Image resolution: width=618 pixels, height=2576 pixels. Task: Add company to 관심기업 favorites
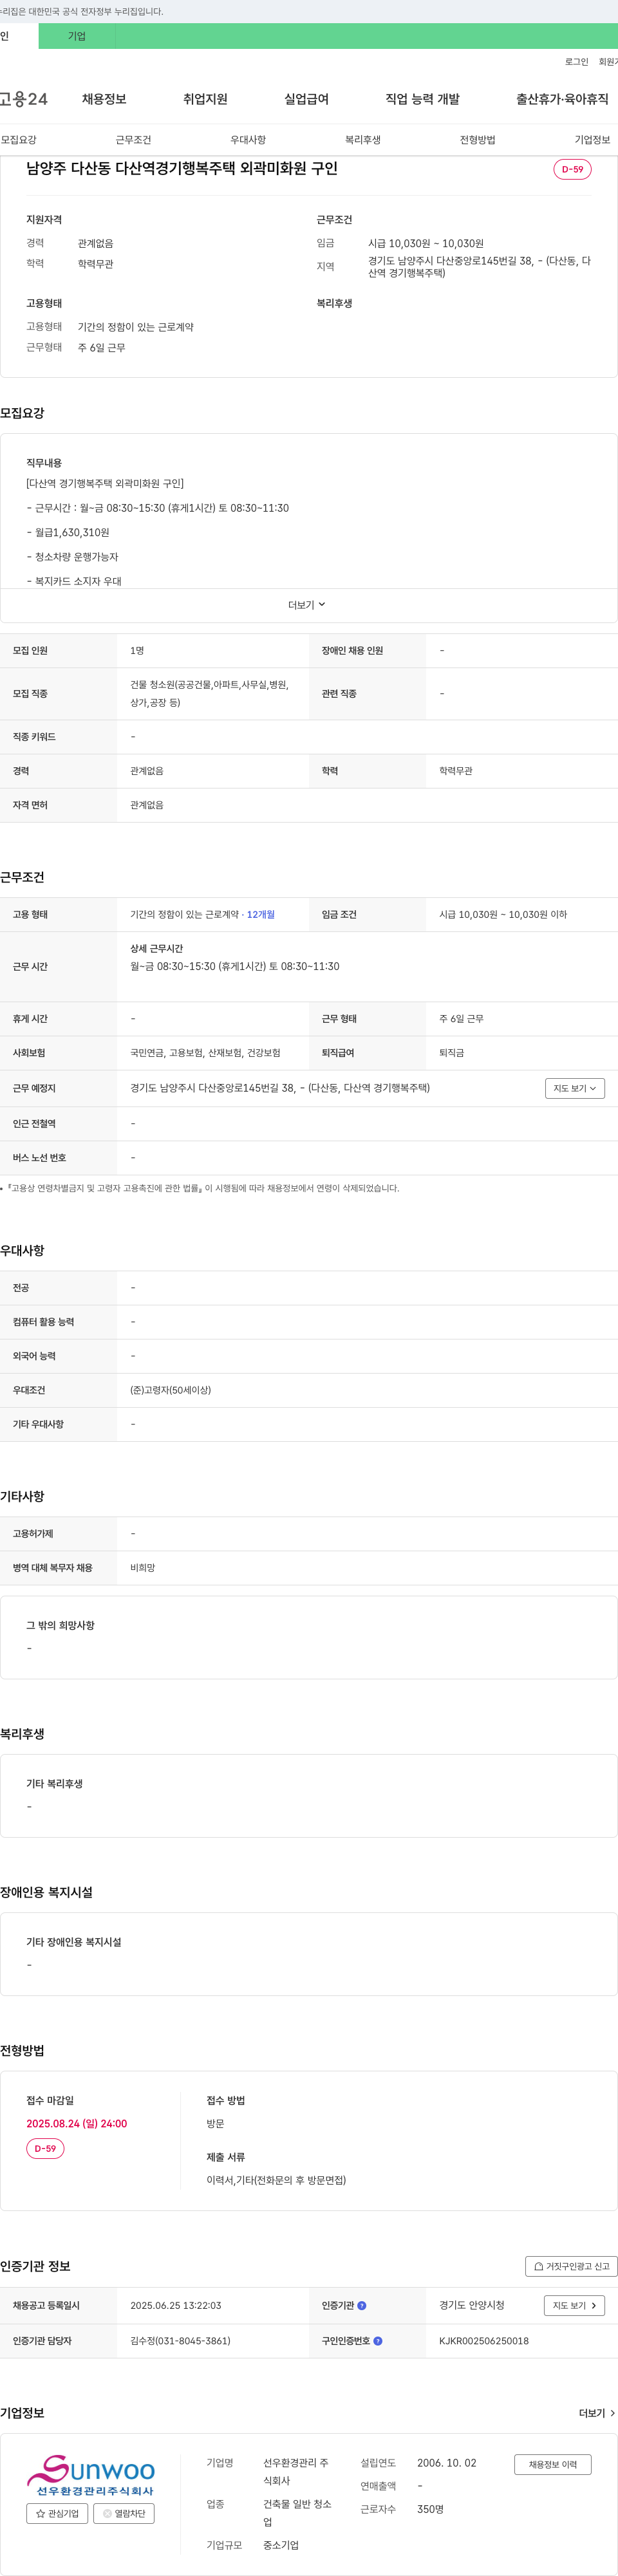click(x=57, y=2513)
